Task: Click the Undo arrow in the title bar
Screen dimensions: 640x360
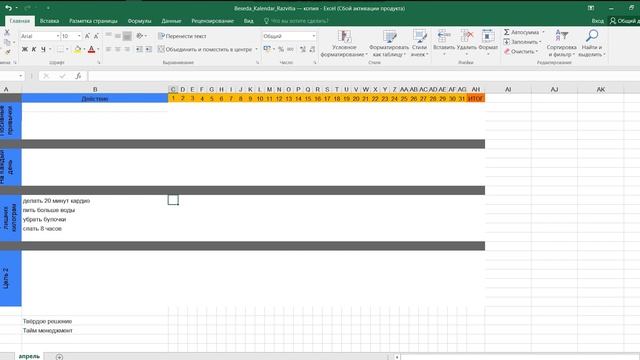Action: pyautogui.click(x=8, y=8)
